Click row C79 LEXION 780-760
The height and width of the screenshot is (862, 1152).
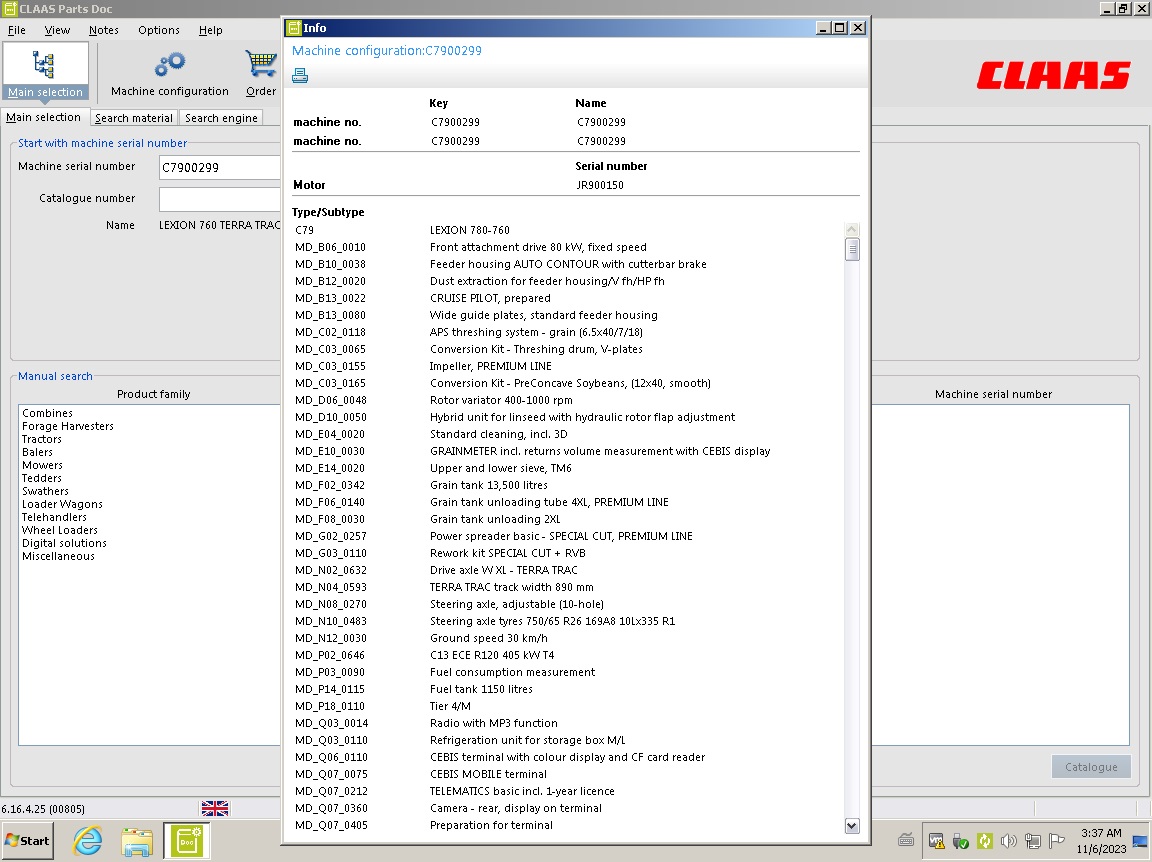pyautogui.click(x=567, y=230)
